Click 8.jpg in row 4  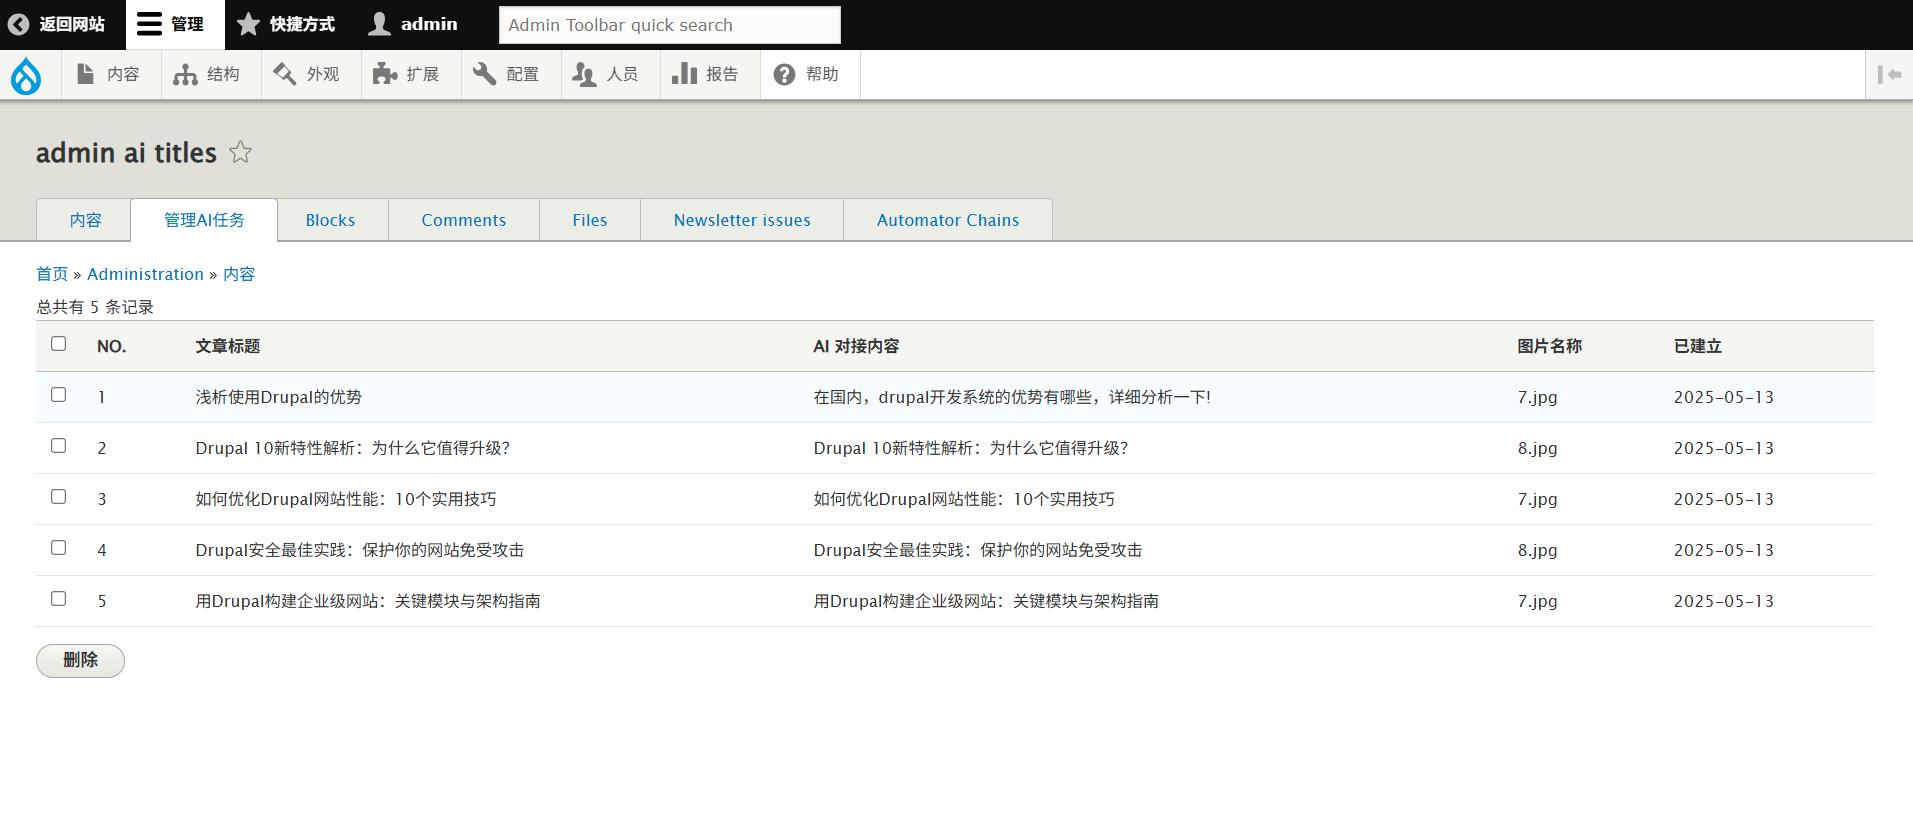pos(1537,550)
